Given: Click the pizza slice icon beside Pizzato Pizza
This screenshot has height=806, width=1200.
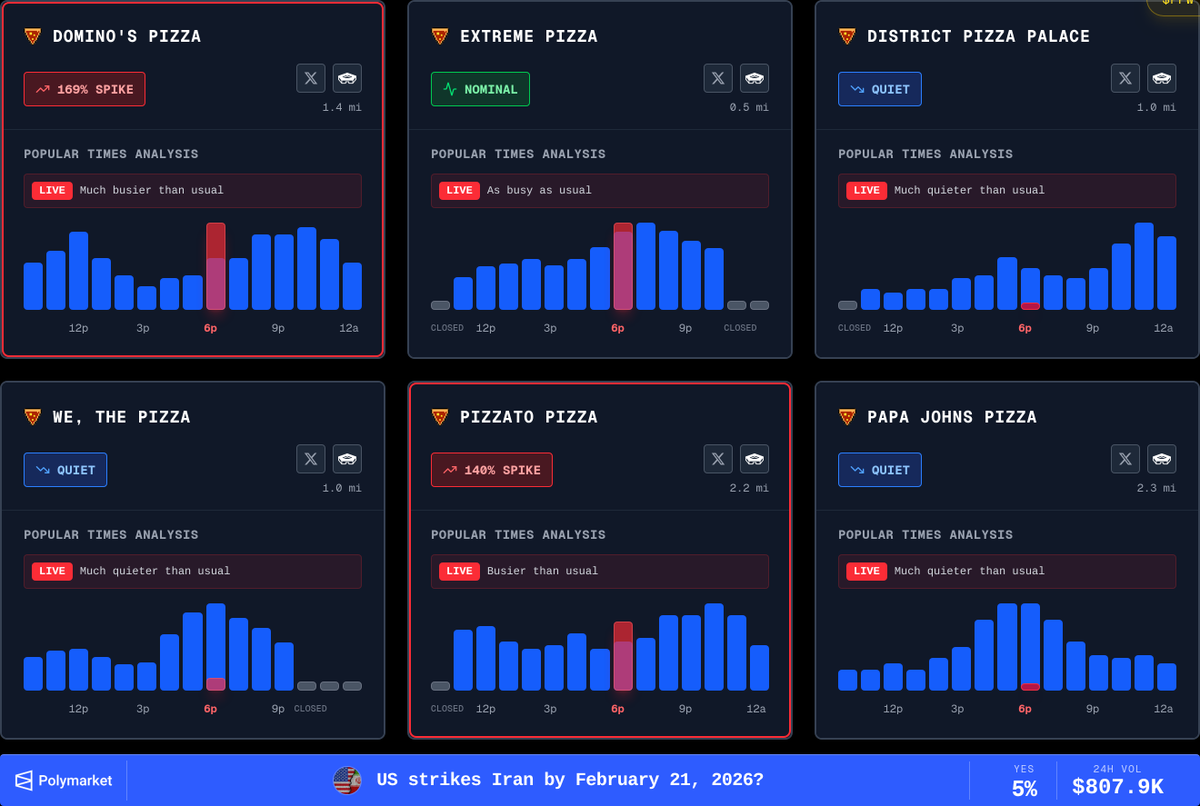Looking at the screenshot, I should pos(440,417).
